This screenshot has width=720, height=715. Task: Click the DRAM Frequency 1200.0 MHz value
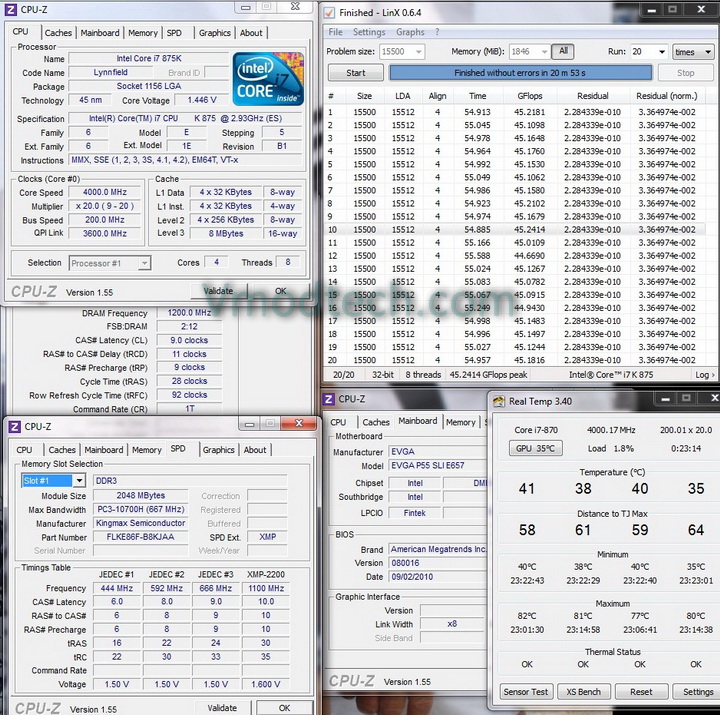189,313
